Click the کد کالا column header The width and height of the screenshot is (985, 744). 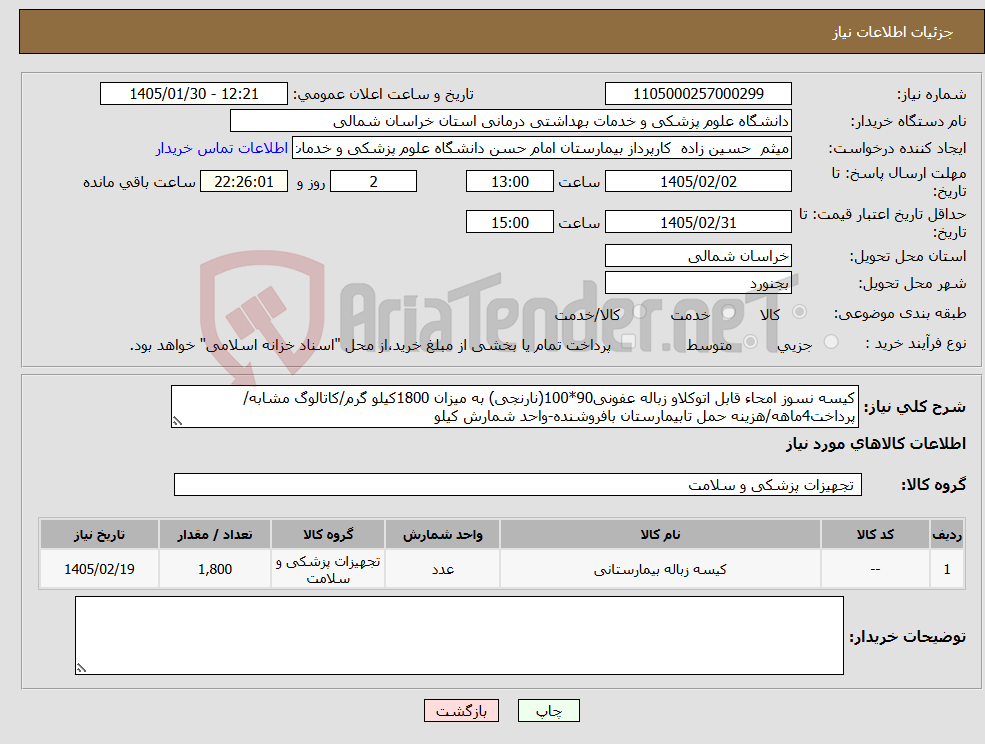875,534
